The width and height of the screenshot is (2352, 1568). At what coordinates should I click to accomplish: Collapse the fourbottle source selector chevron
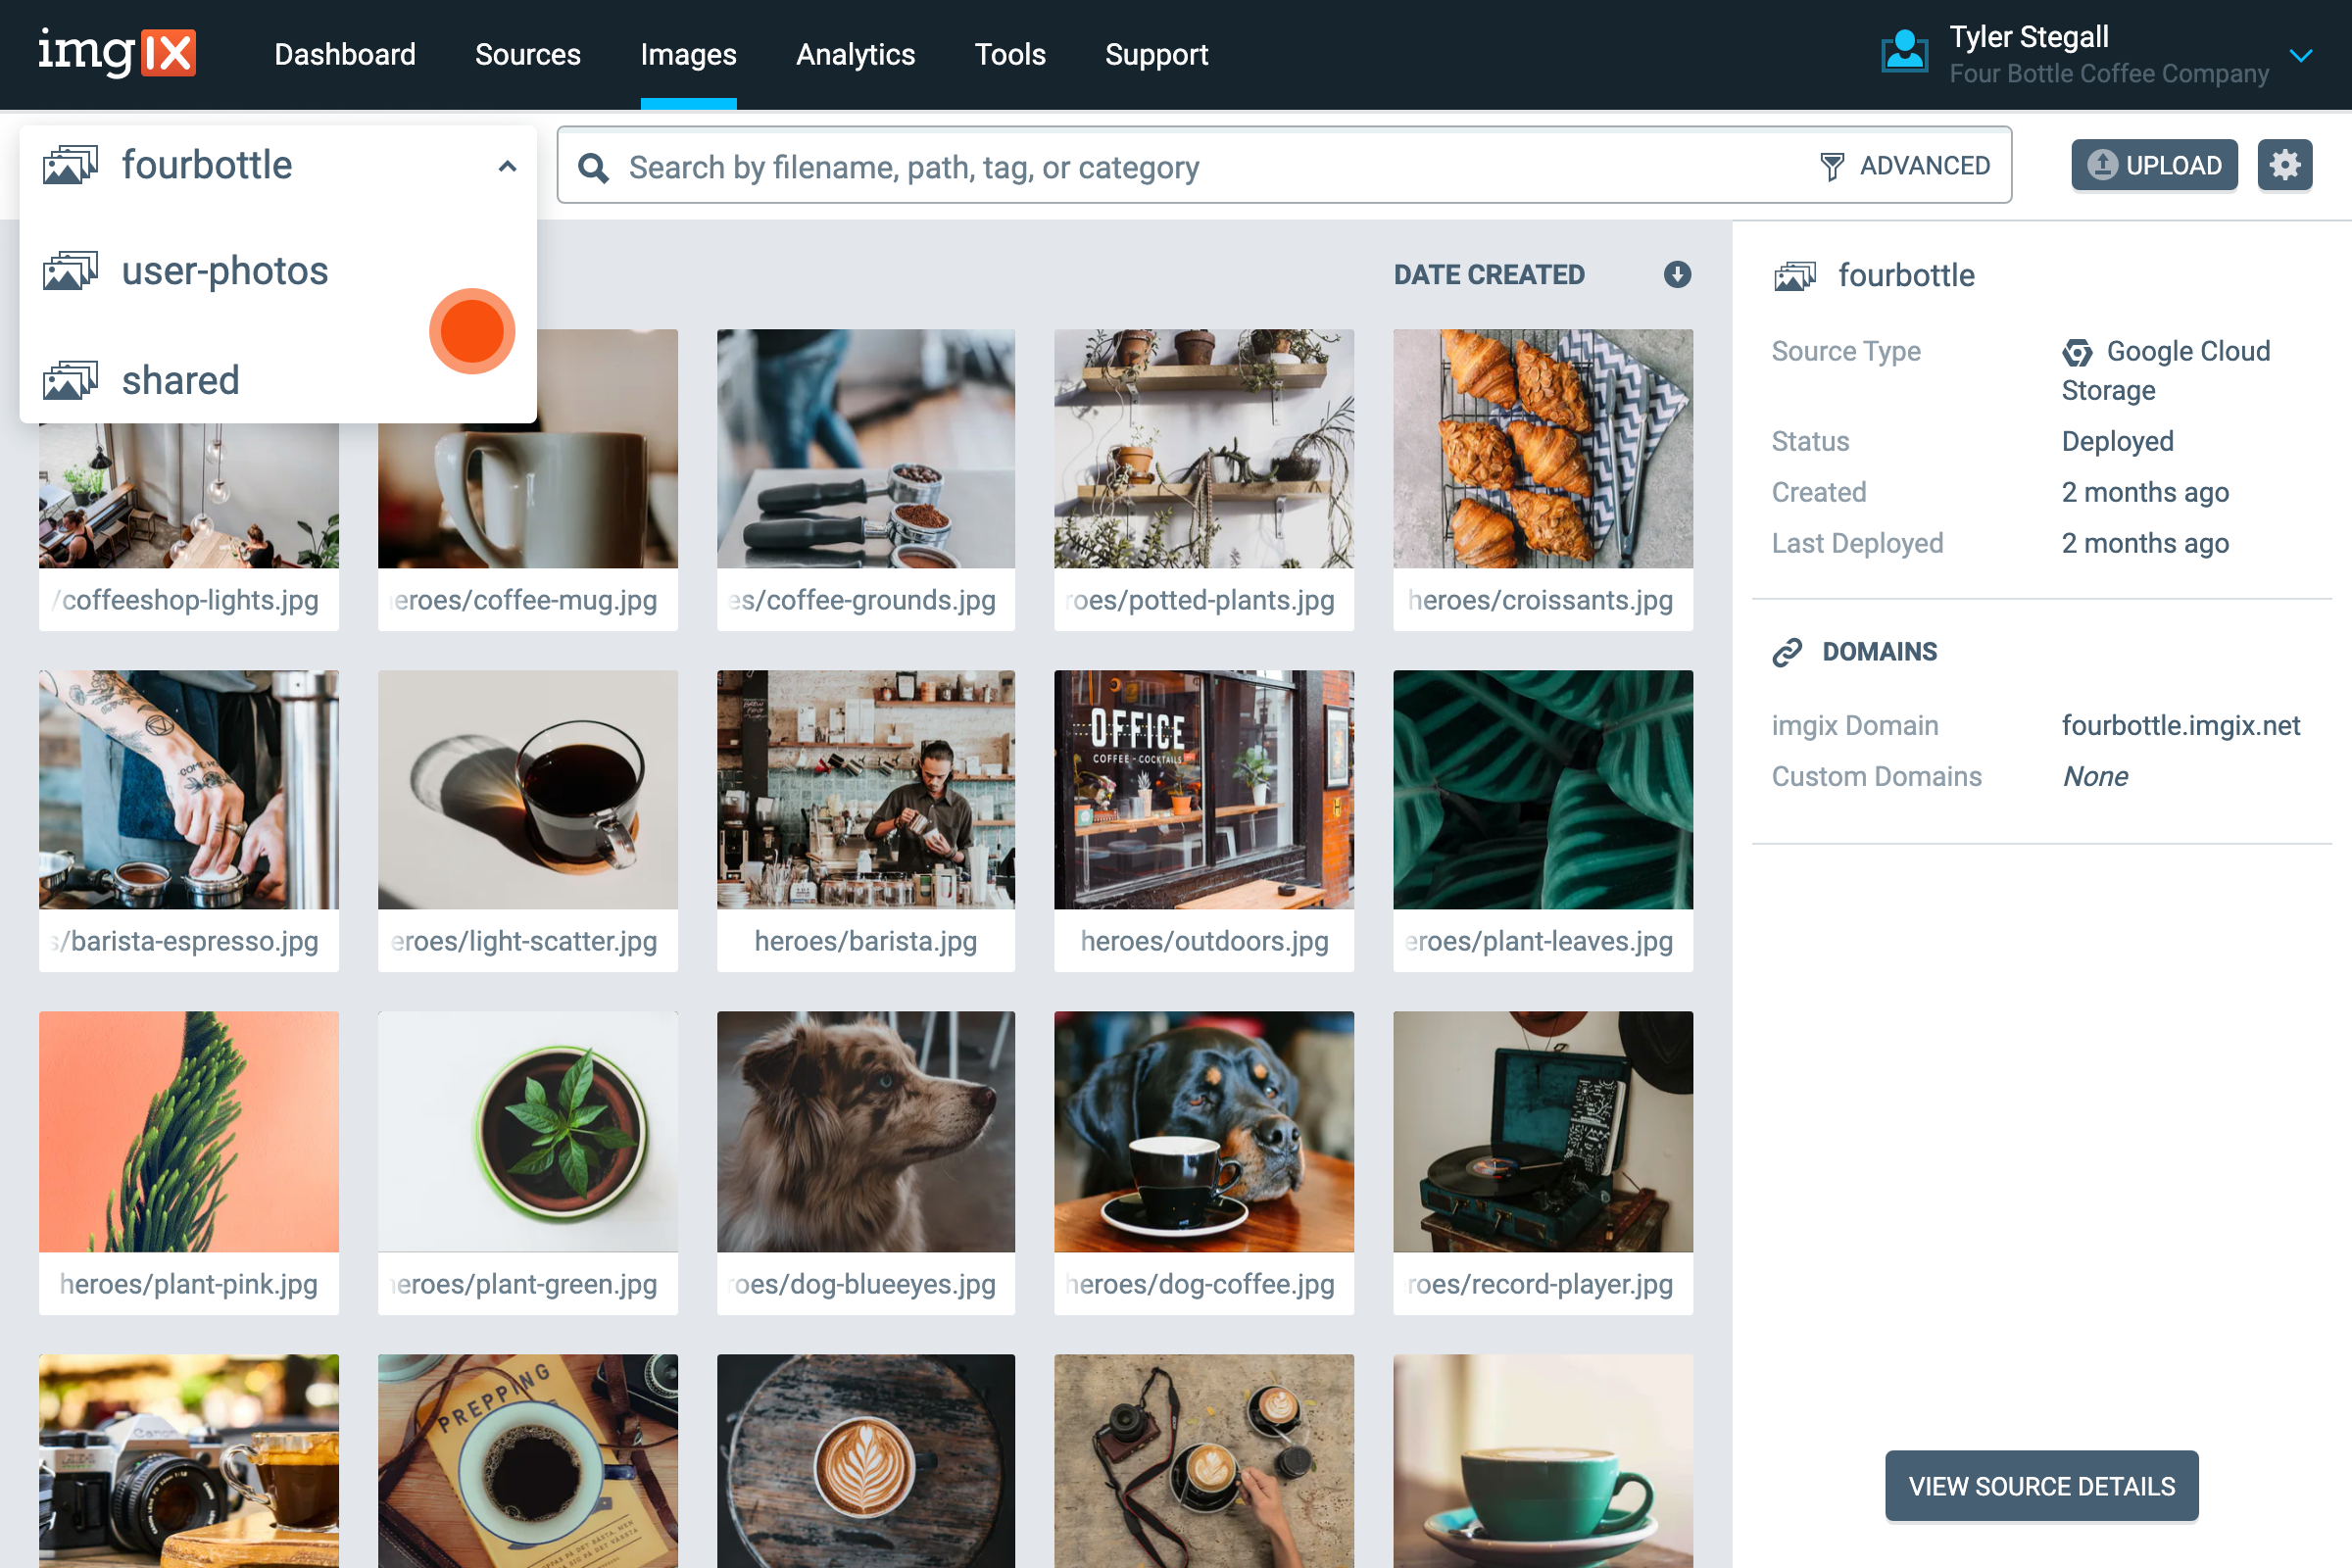click(507, 166)
